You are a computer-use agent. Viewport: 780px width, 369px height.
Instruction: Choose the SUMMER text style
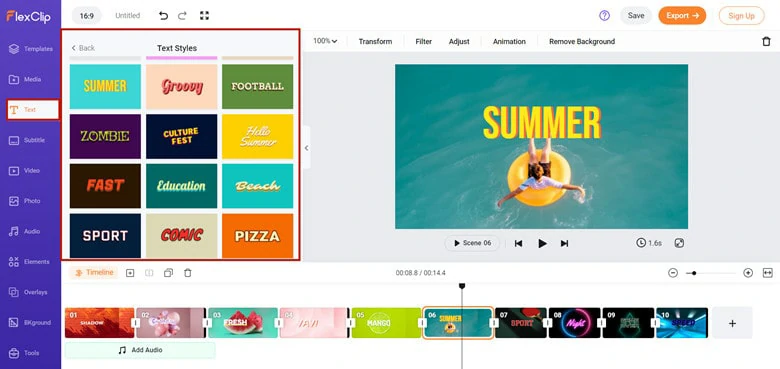105,87
